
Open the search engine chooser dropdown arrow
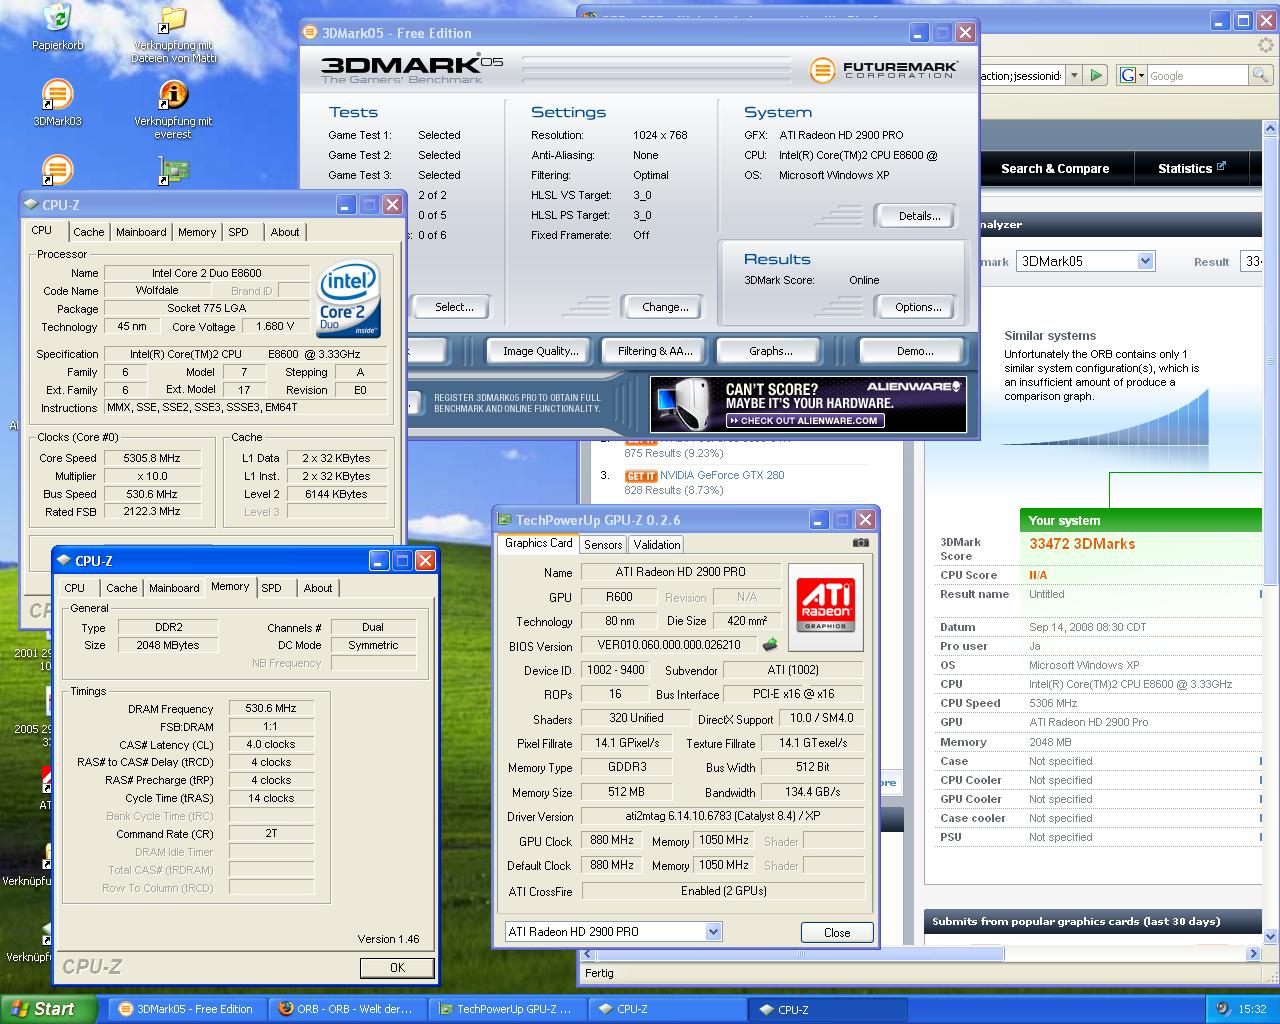point(1140,75)
